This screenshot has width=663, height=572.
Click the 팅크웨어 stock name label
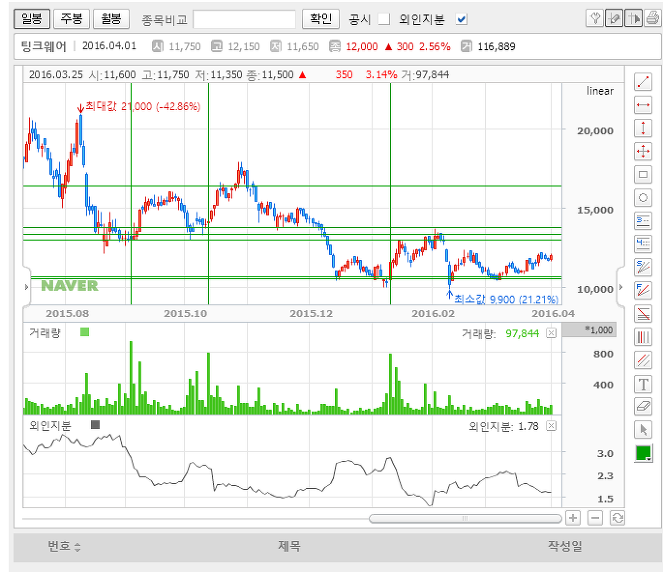click(x=44, y=46)
